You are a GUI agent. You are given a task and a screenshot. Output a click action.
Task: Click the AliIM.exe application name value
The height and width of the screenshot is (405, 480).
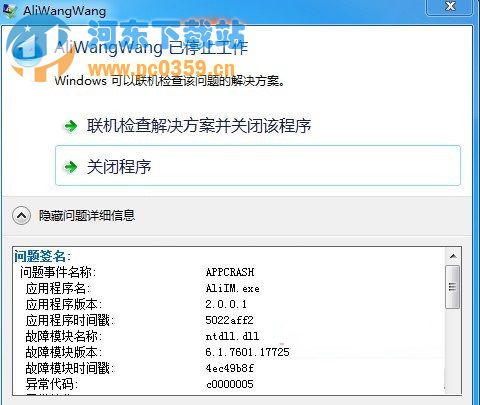point(232,288)
